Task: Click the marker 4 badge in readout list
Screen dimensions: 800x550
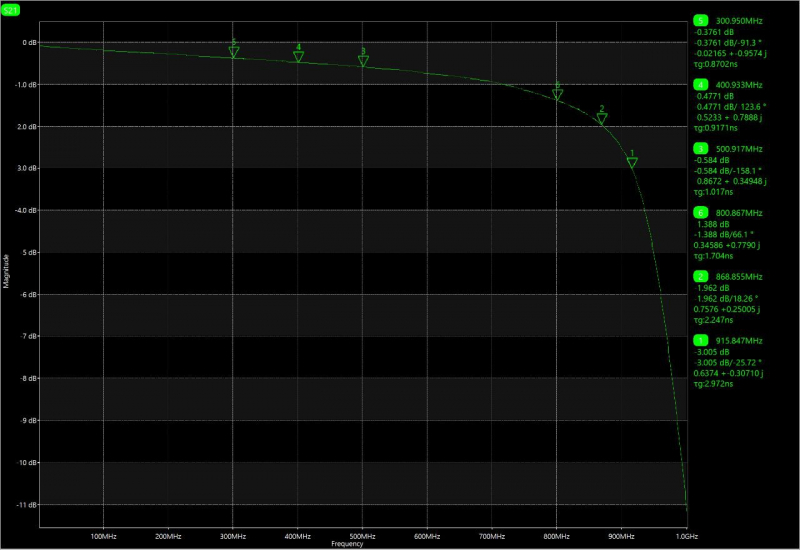Action: click(x=701, y=85)
